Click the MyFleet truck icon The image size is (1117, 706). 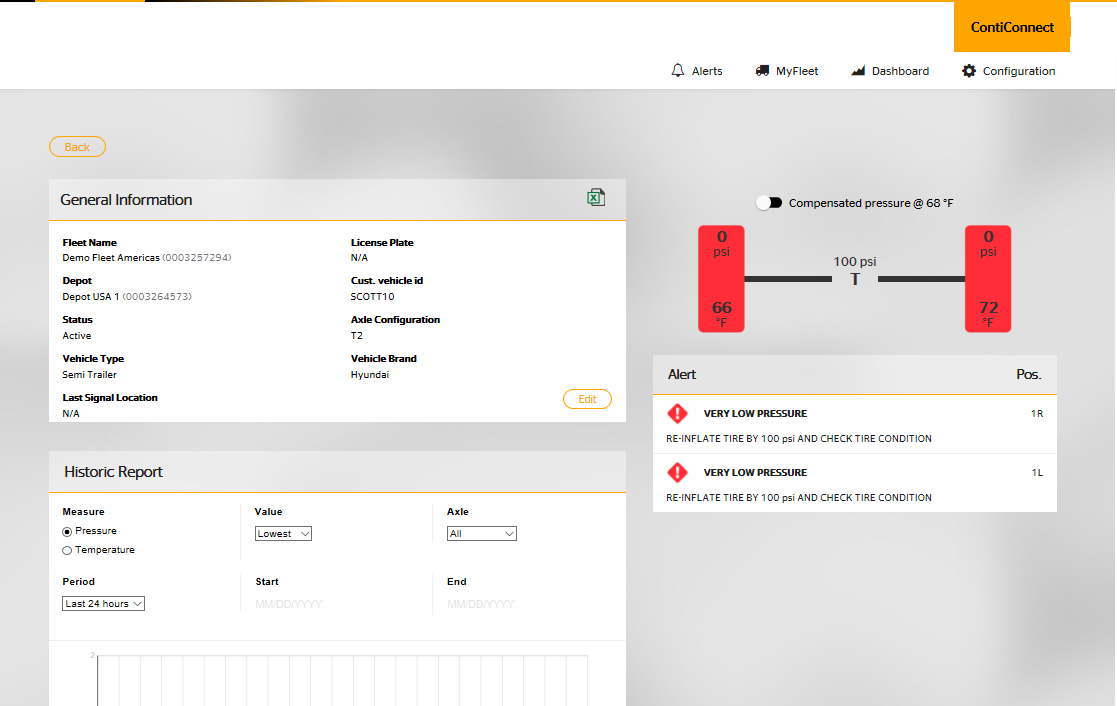click(762, 71)
